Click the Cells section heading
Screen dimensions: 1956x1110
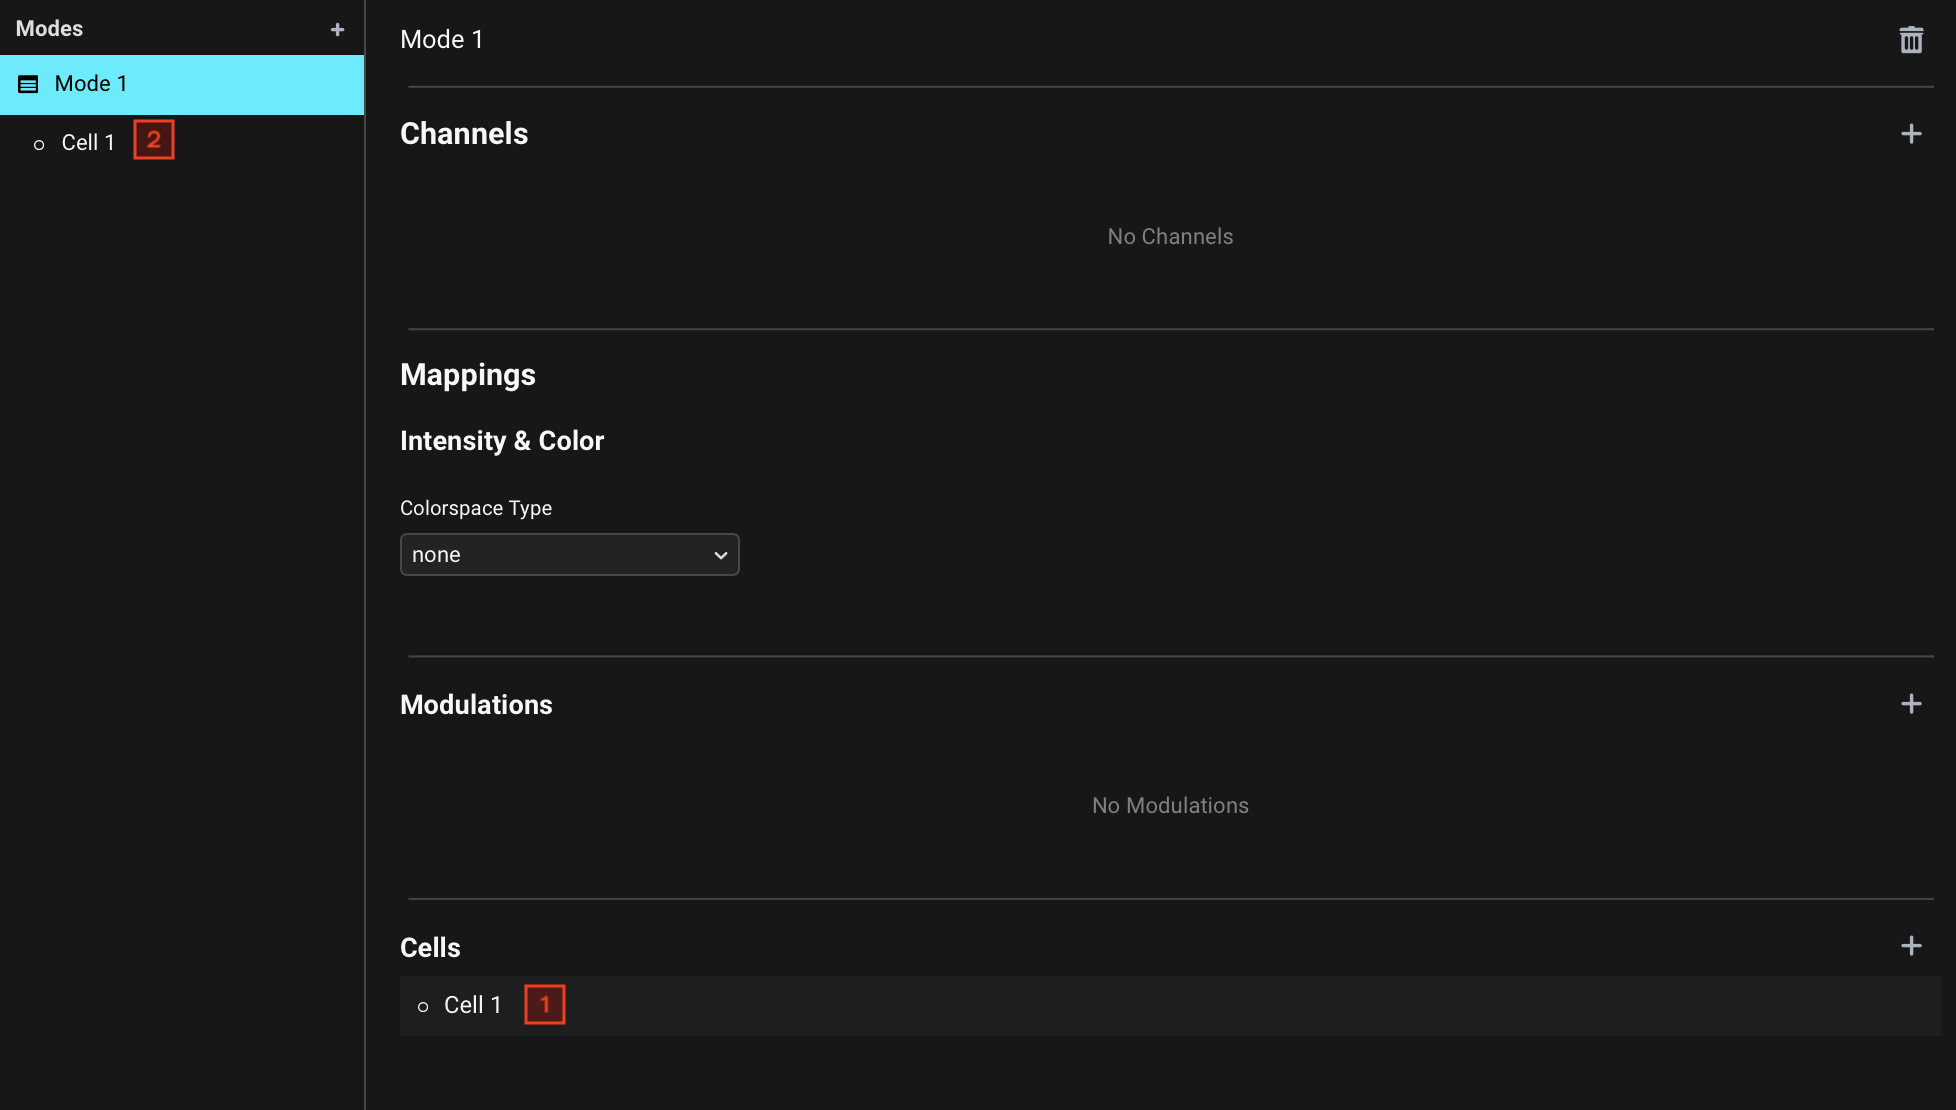tap(430, 948)
